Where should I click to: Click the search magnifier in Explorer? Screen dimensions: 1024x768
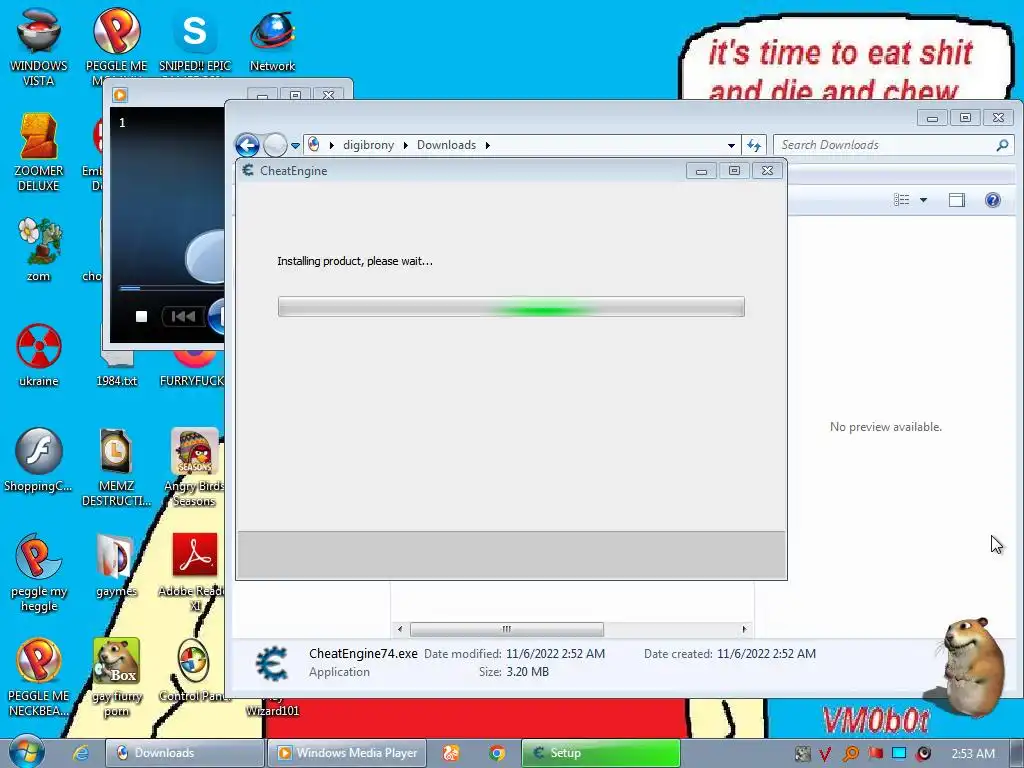click(x=1002, y=145)
